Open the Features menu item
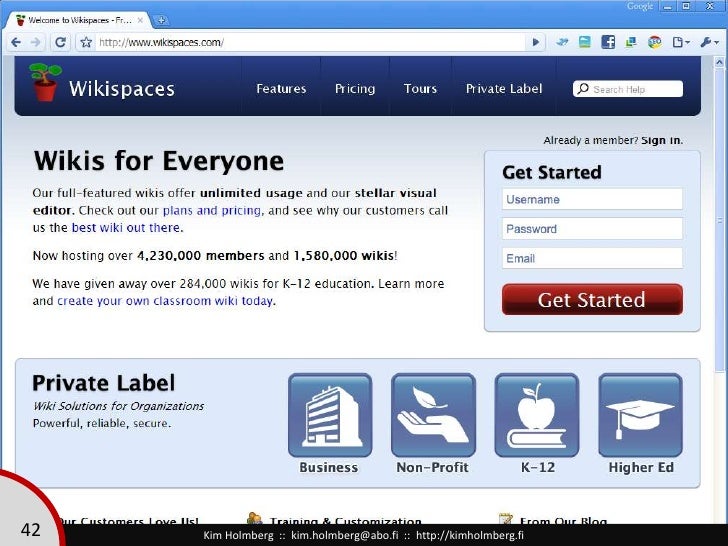Screen dimensions: 728x546 click(x=281, y=89)
